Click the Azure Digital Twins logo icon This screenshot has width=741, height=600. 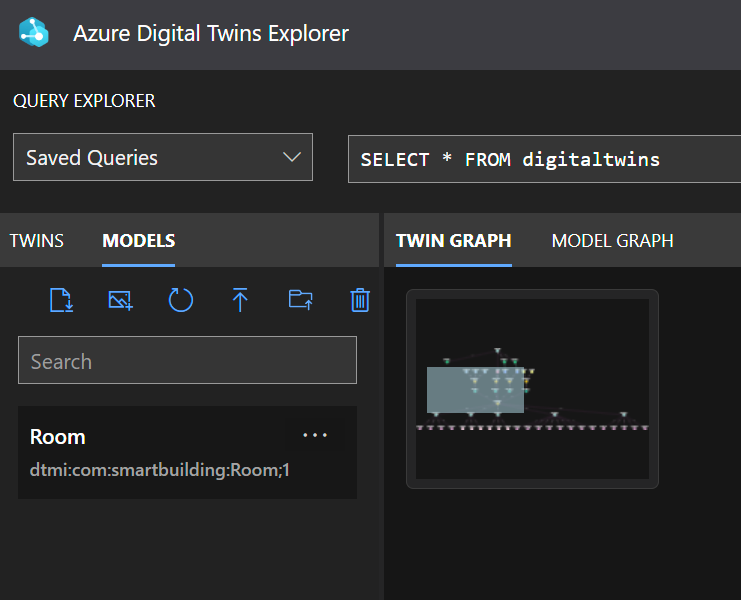click(34, 33)
